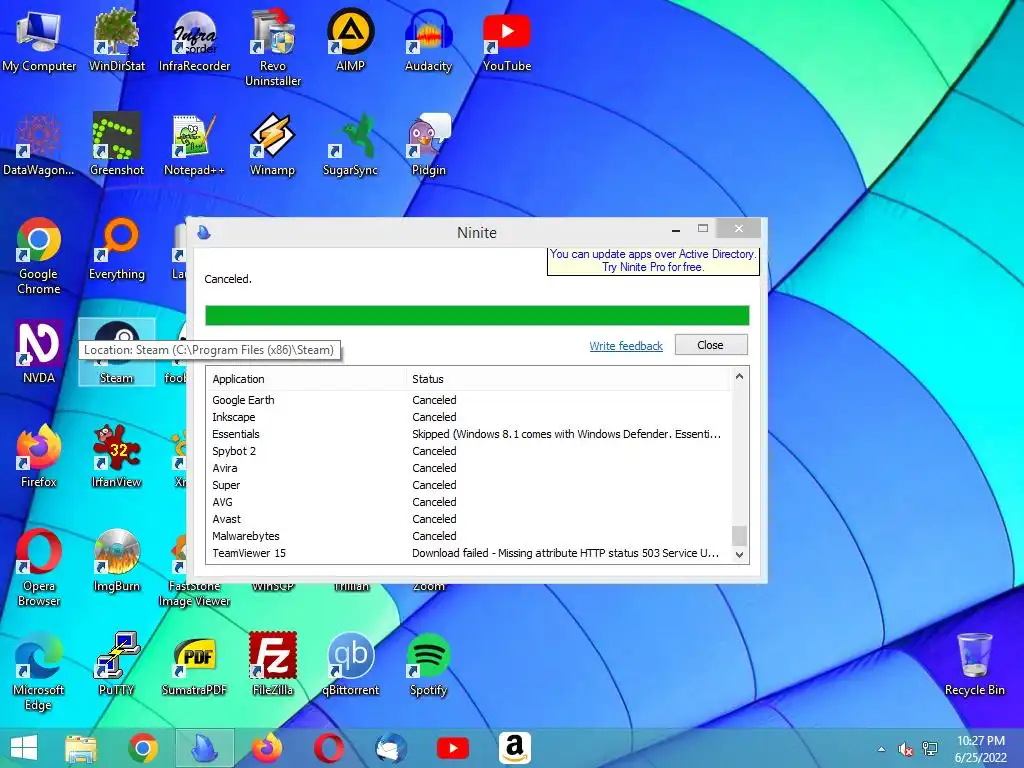Click the AIMP desktop shortcut
The height and width of the screenshot is (768, 1024).
351,41
